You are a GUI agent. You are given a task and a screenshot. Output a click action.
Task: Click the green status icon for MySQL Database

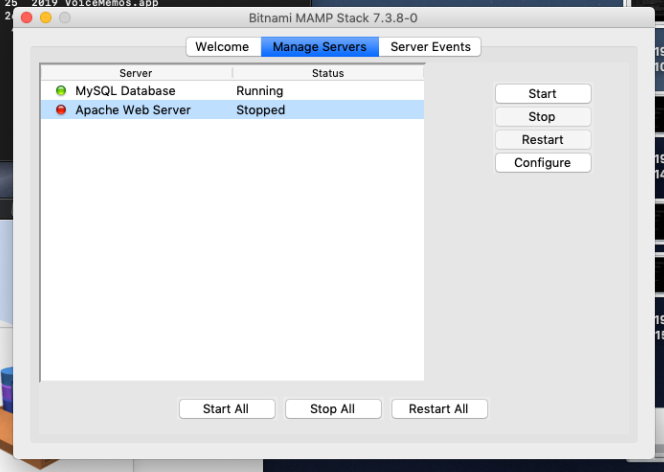click(x=61, y=91)
